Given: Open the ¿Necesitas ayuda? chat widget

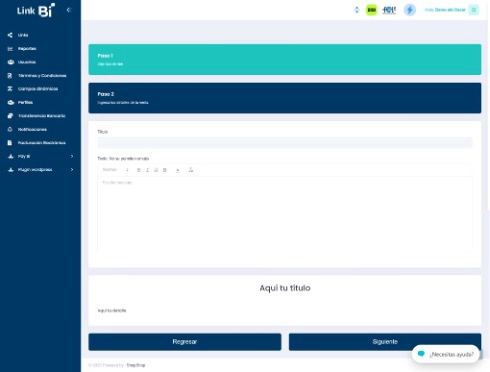Looking at the screenshot, I should pos(446,354).
